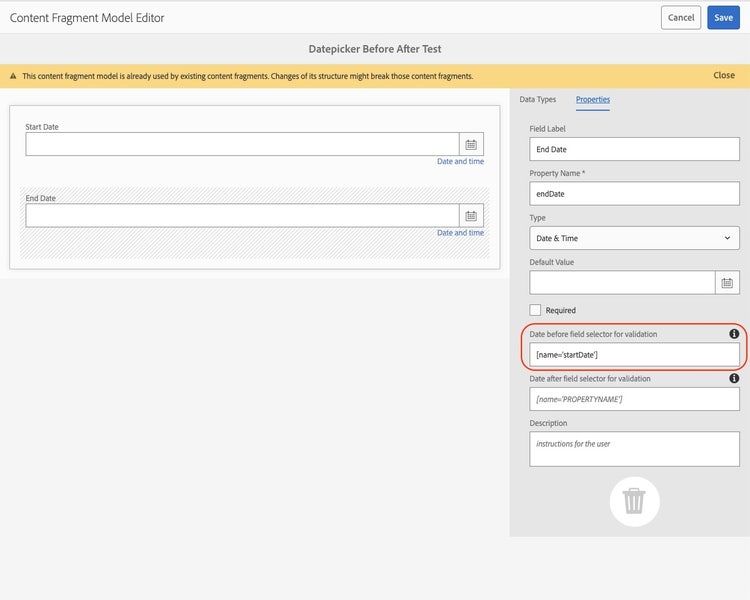Delete the field with trash icon
The image size is (750, 600).
[634, 501]
